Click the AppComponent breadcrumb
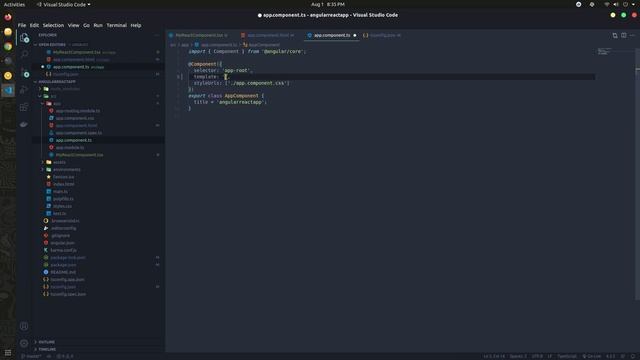 [262, 45]
